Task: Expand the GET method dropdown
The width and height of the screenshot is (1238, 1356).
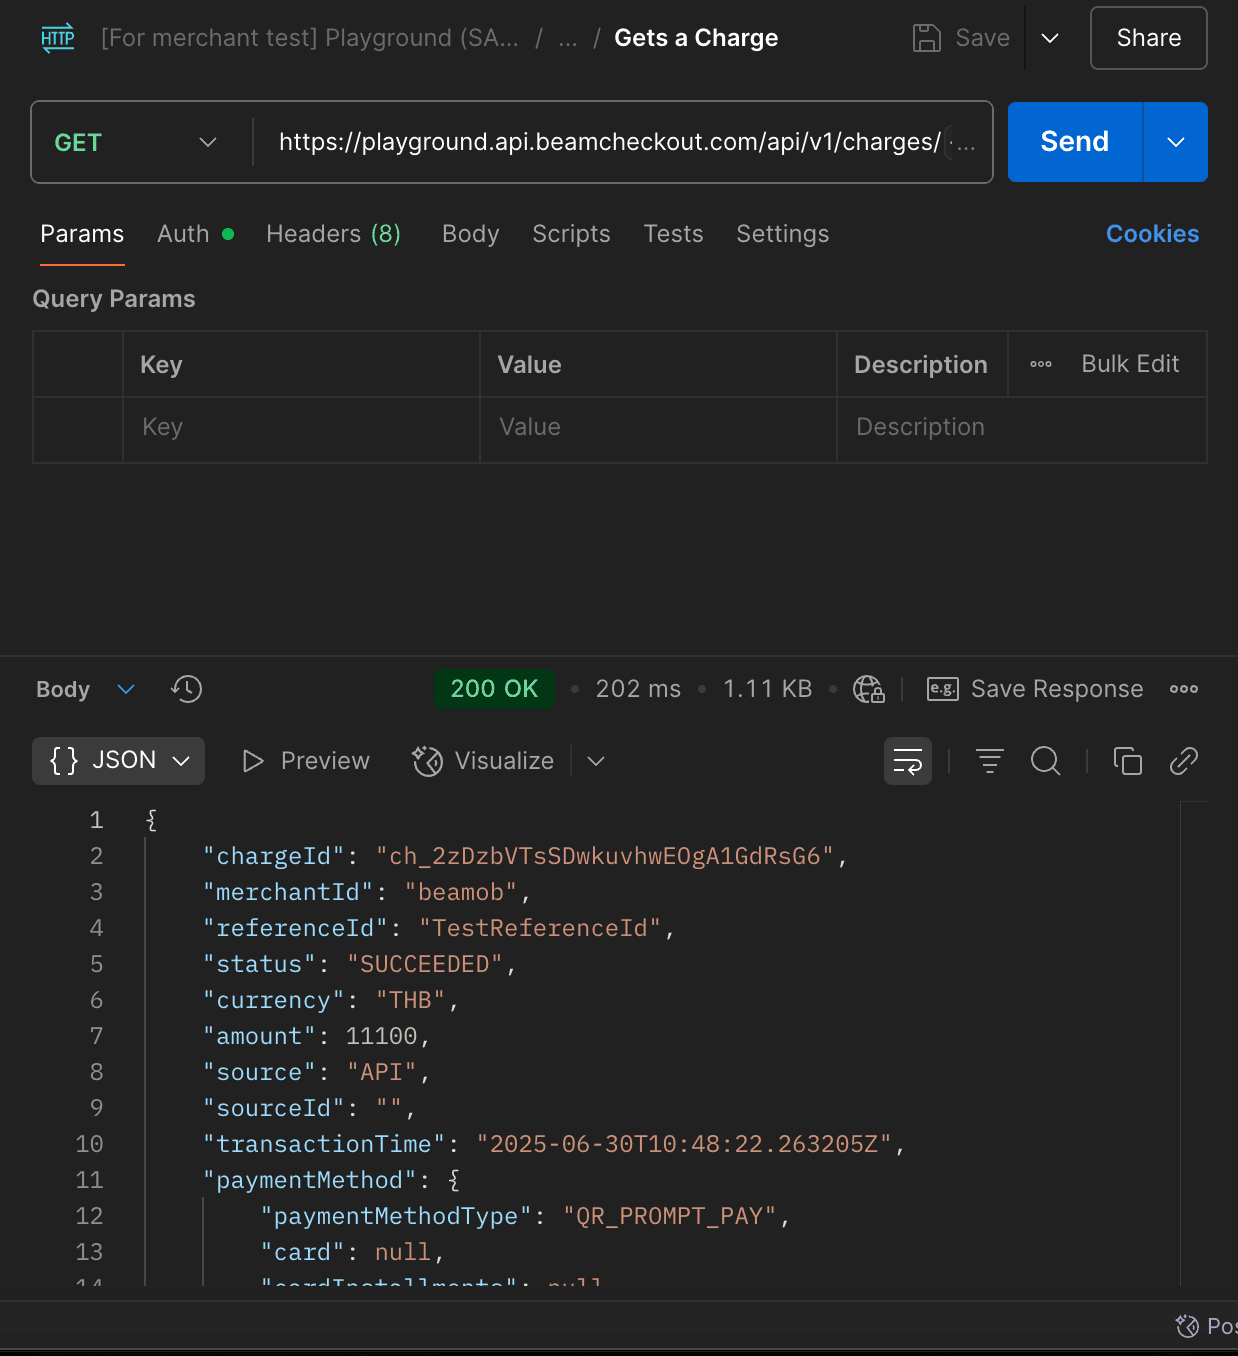Action: 136,142
